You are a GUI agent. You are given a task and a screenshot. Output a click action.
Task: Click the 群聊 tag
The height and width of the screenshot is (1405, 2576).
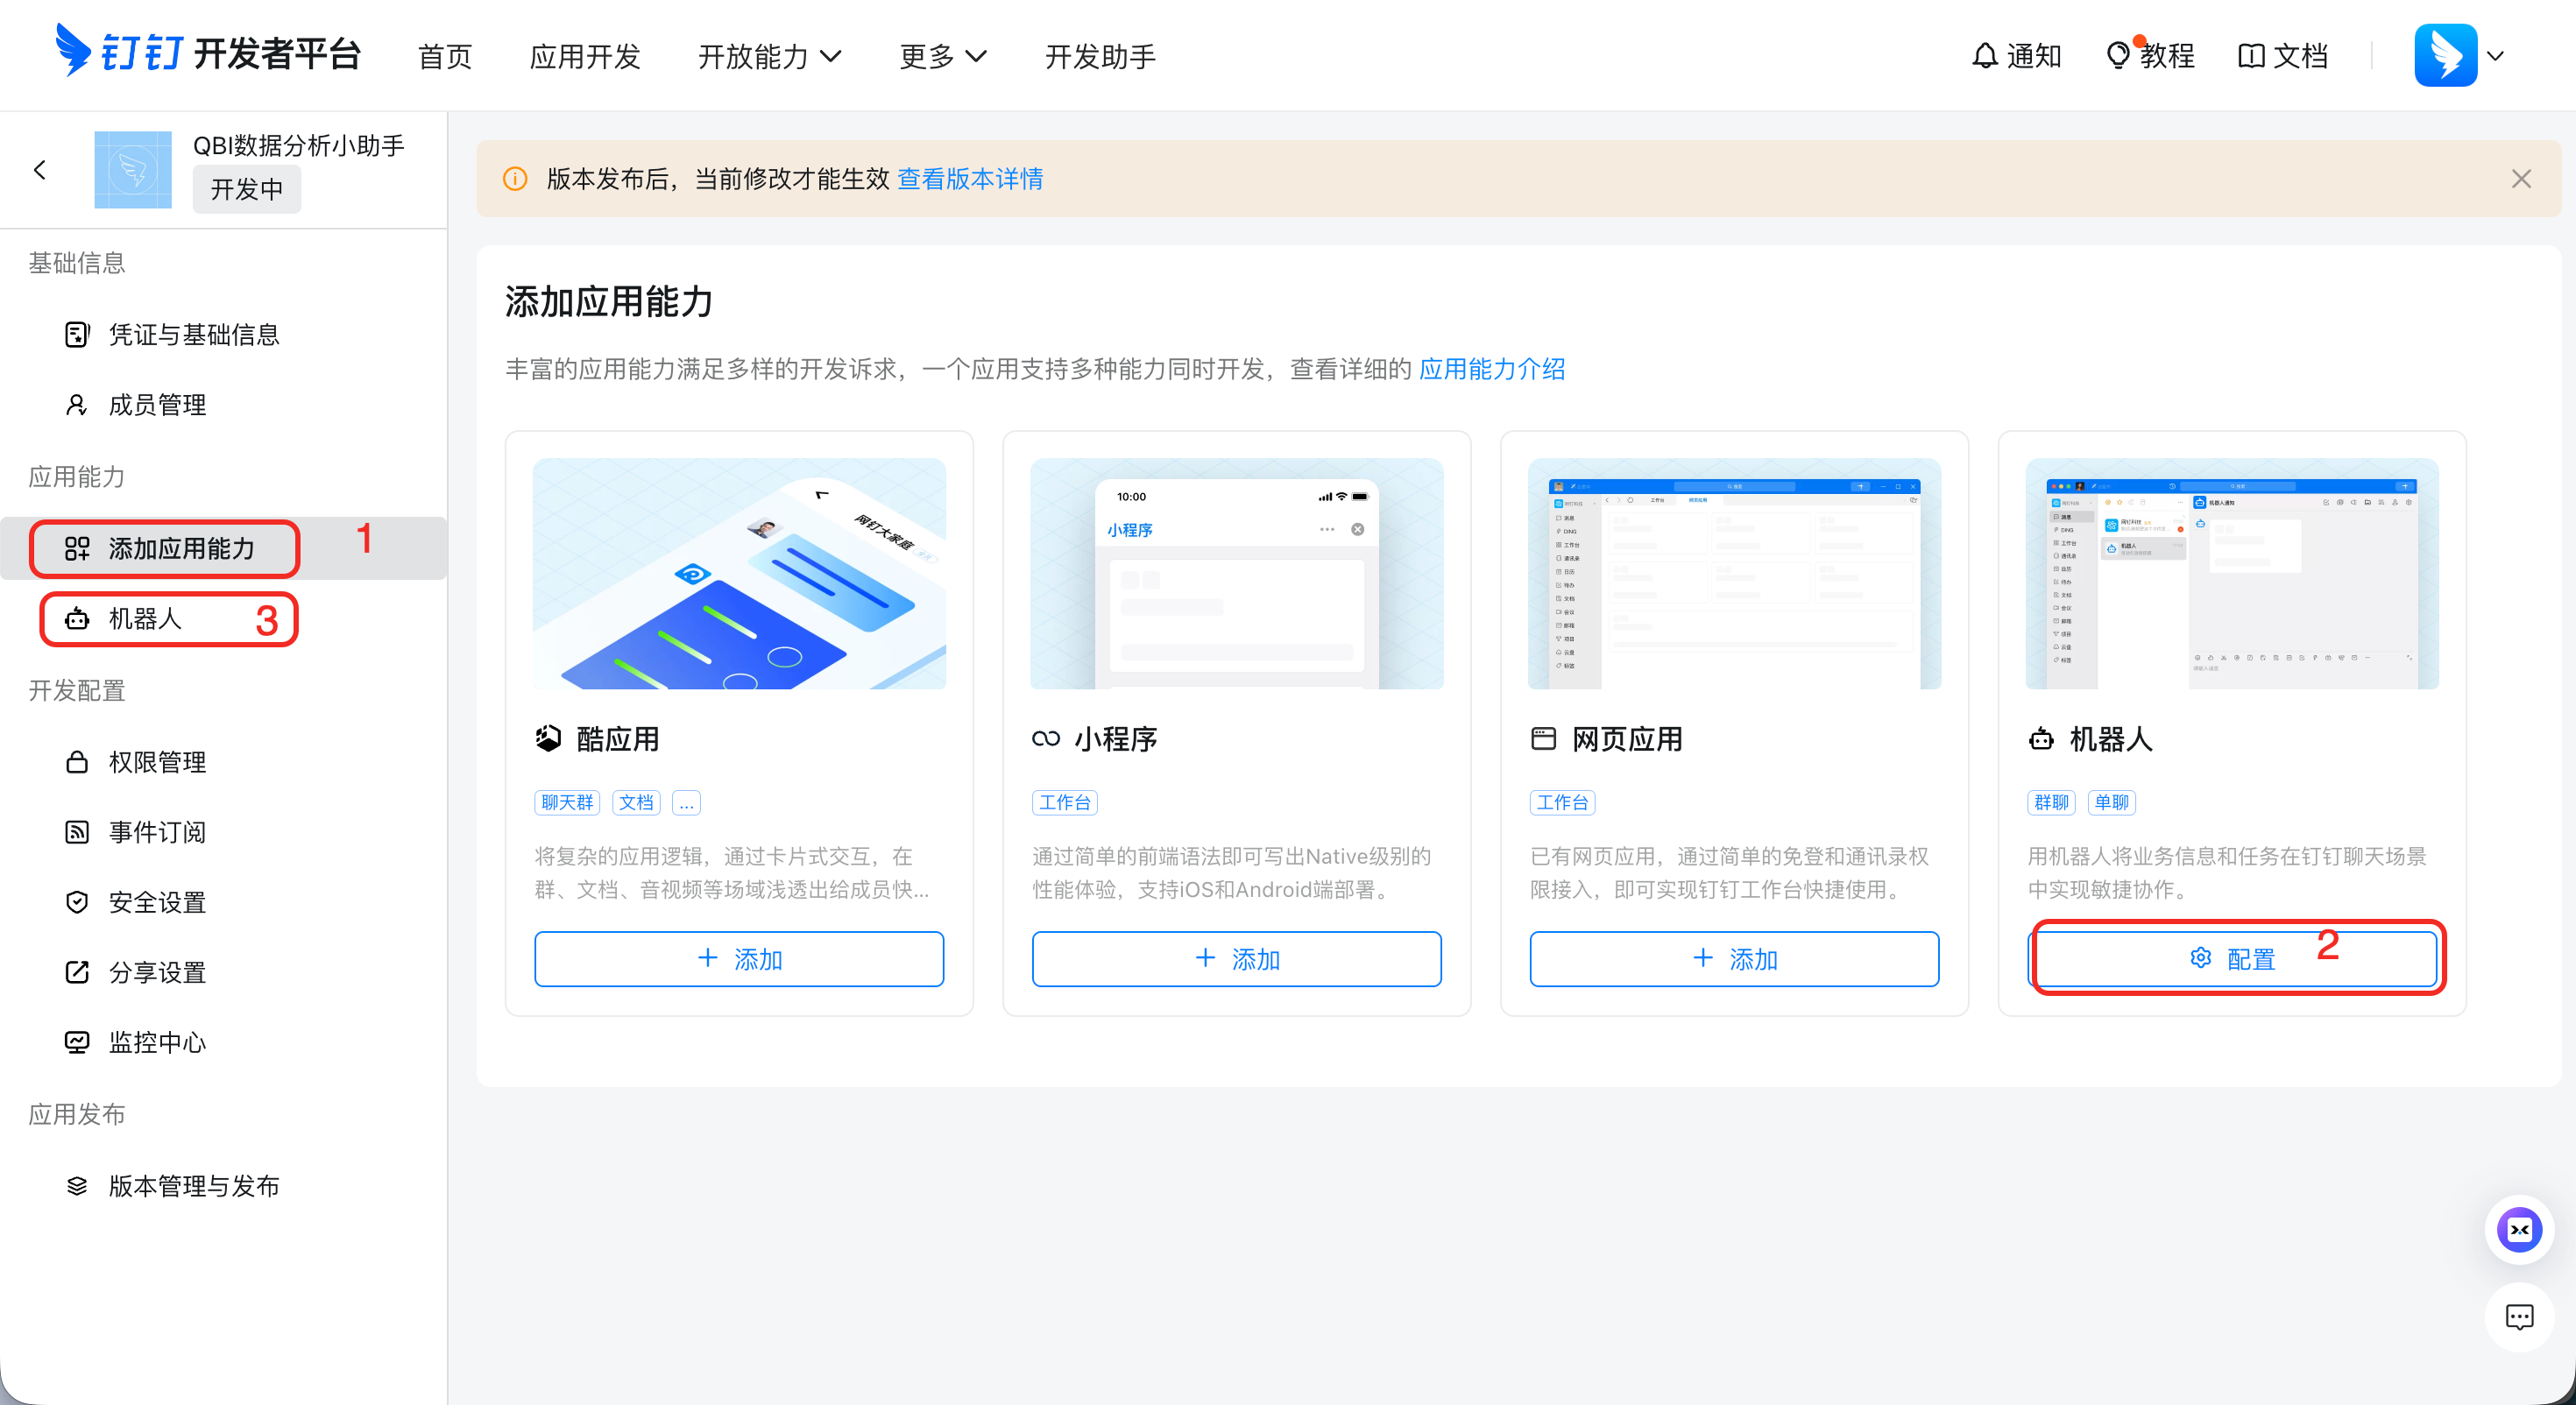tap(2051, 802)
